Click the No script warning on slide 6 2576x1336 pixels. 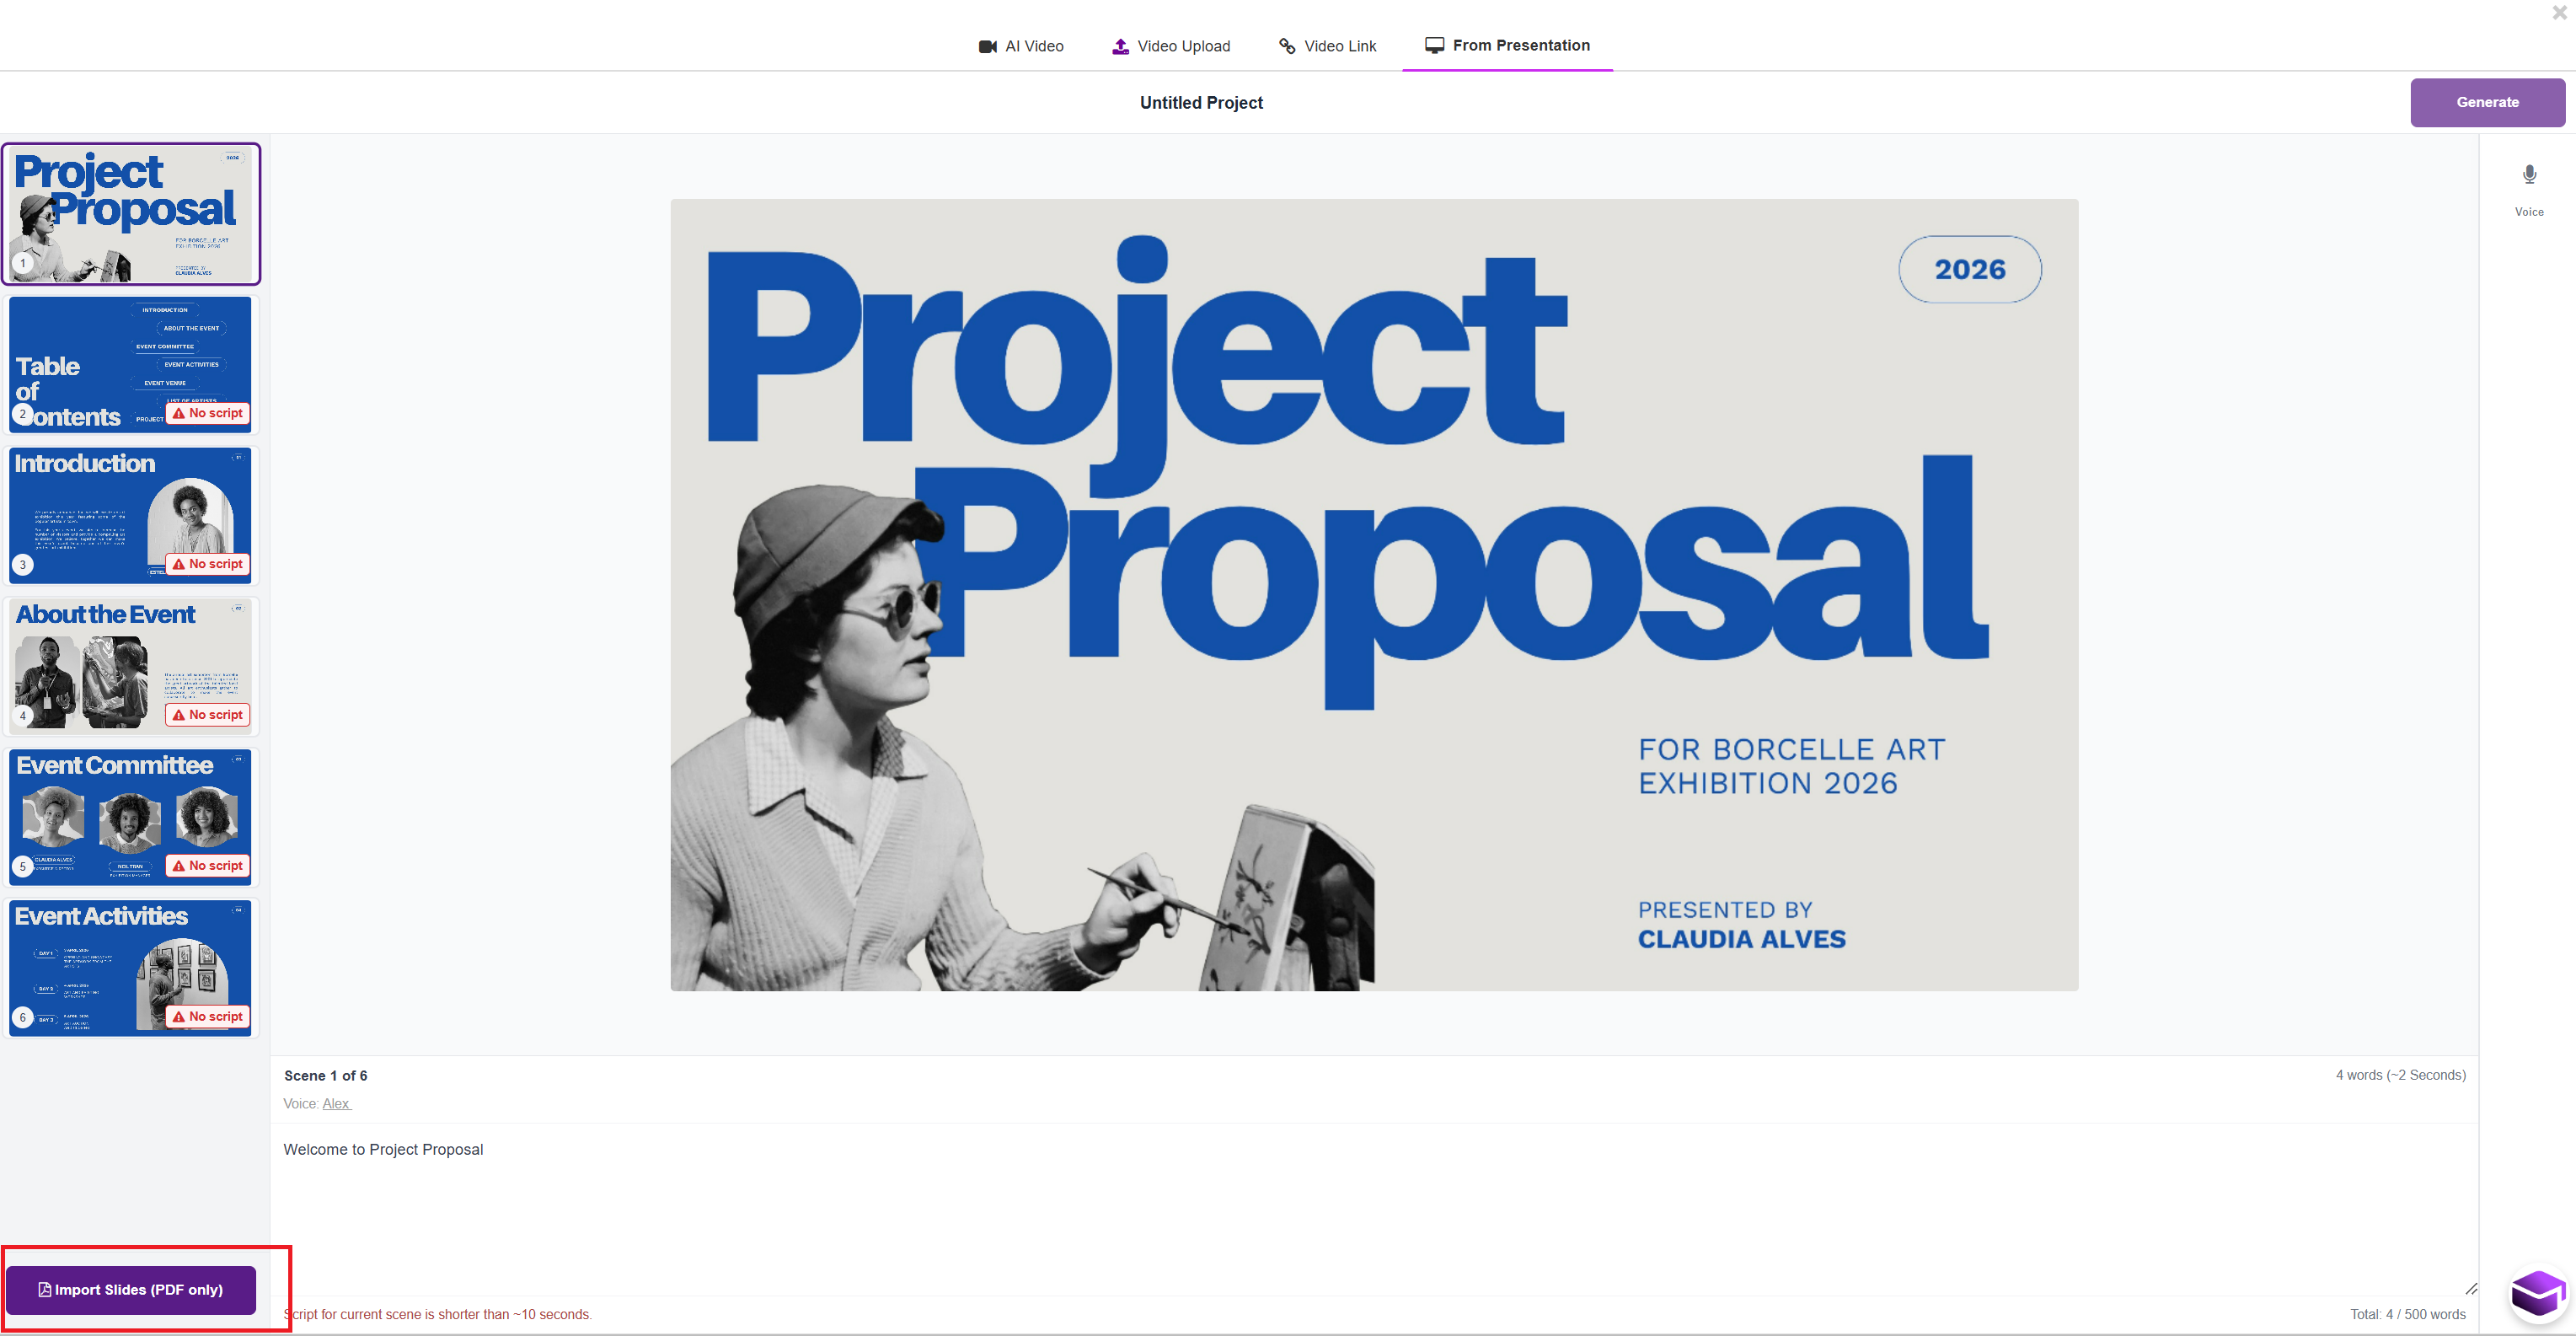pyautogui.click(x=208, y=1016)
